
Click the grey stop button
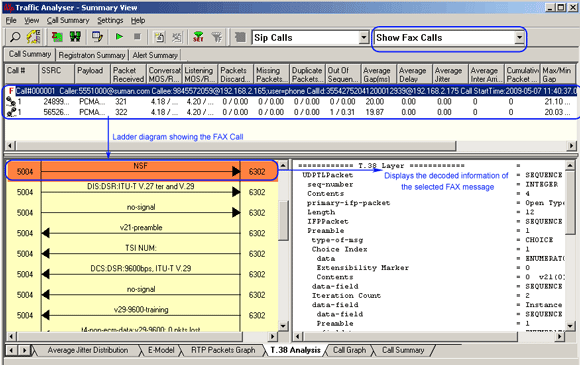(x=137, y=37)
